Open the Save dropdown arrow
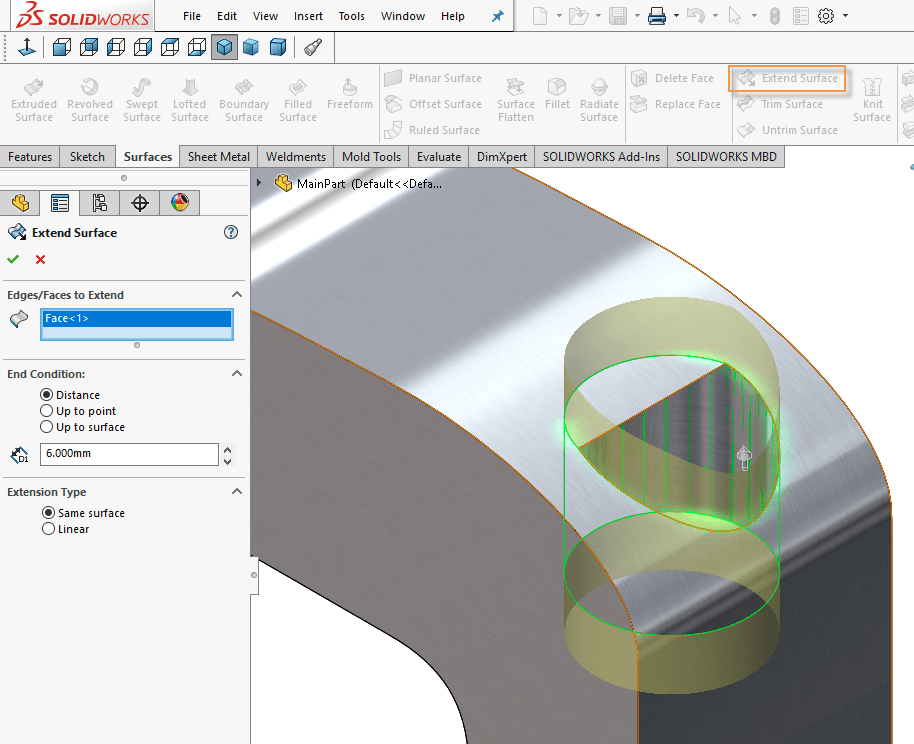914x744 pixels. (637, 16)
